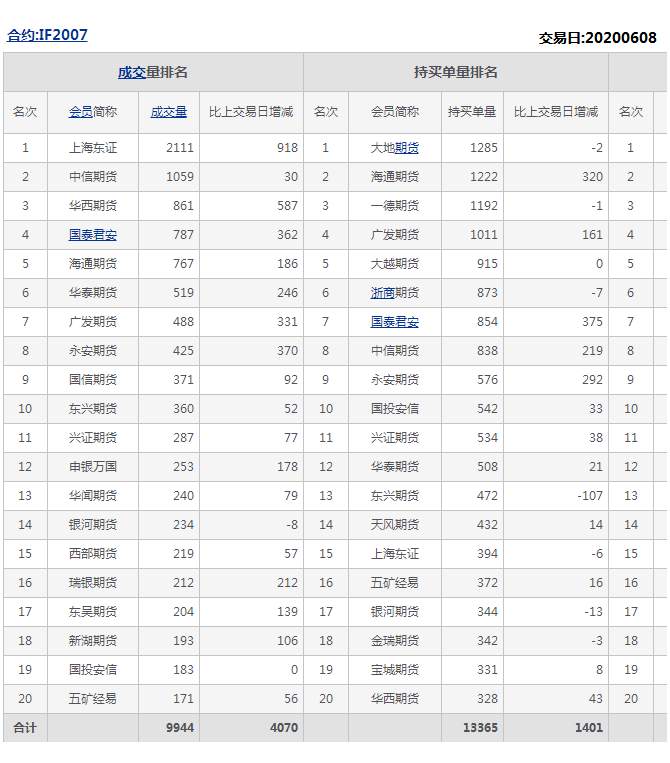This screenshot has height=763, width=670.
Task: Click 兴证期货 in long position ranking
Action: tap(395, 438)
